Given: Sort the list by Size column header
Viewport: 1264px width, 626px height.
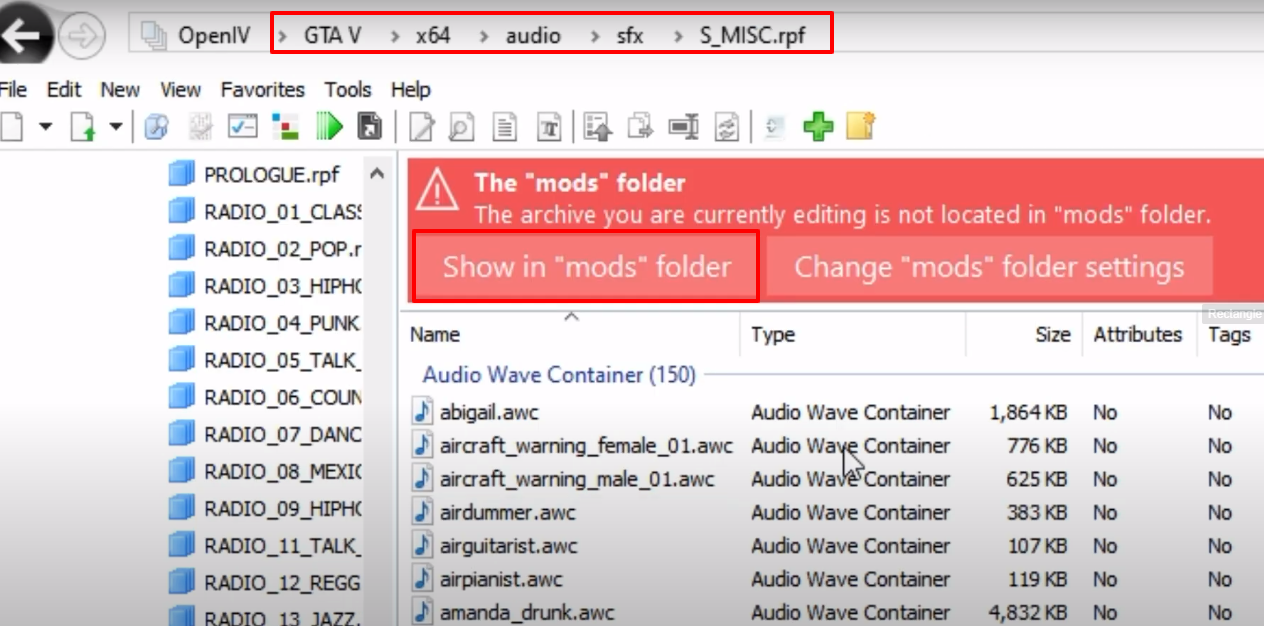Looking at the screenshot, I should coord(1024,335).
